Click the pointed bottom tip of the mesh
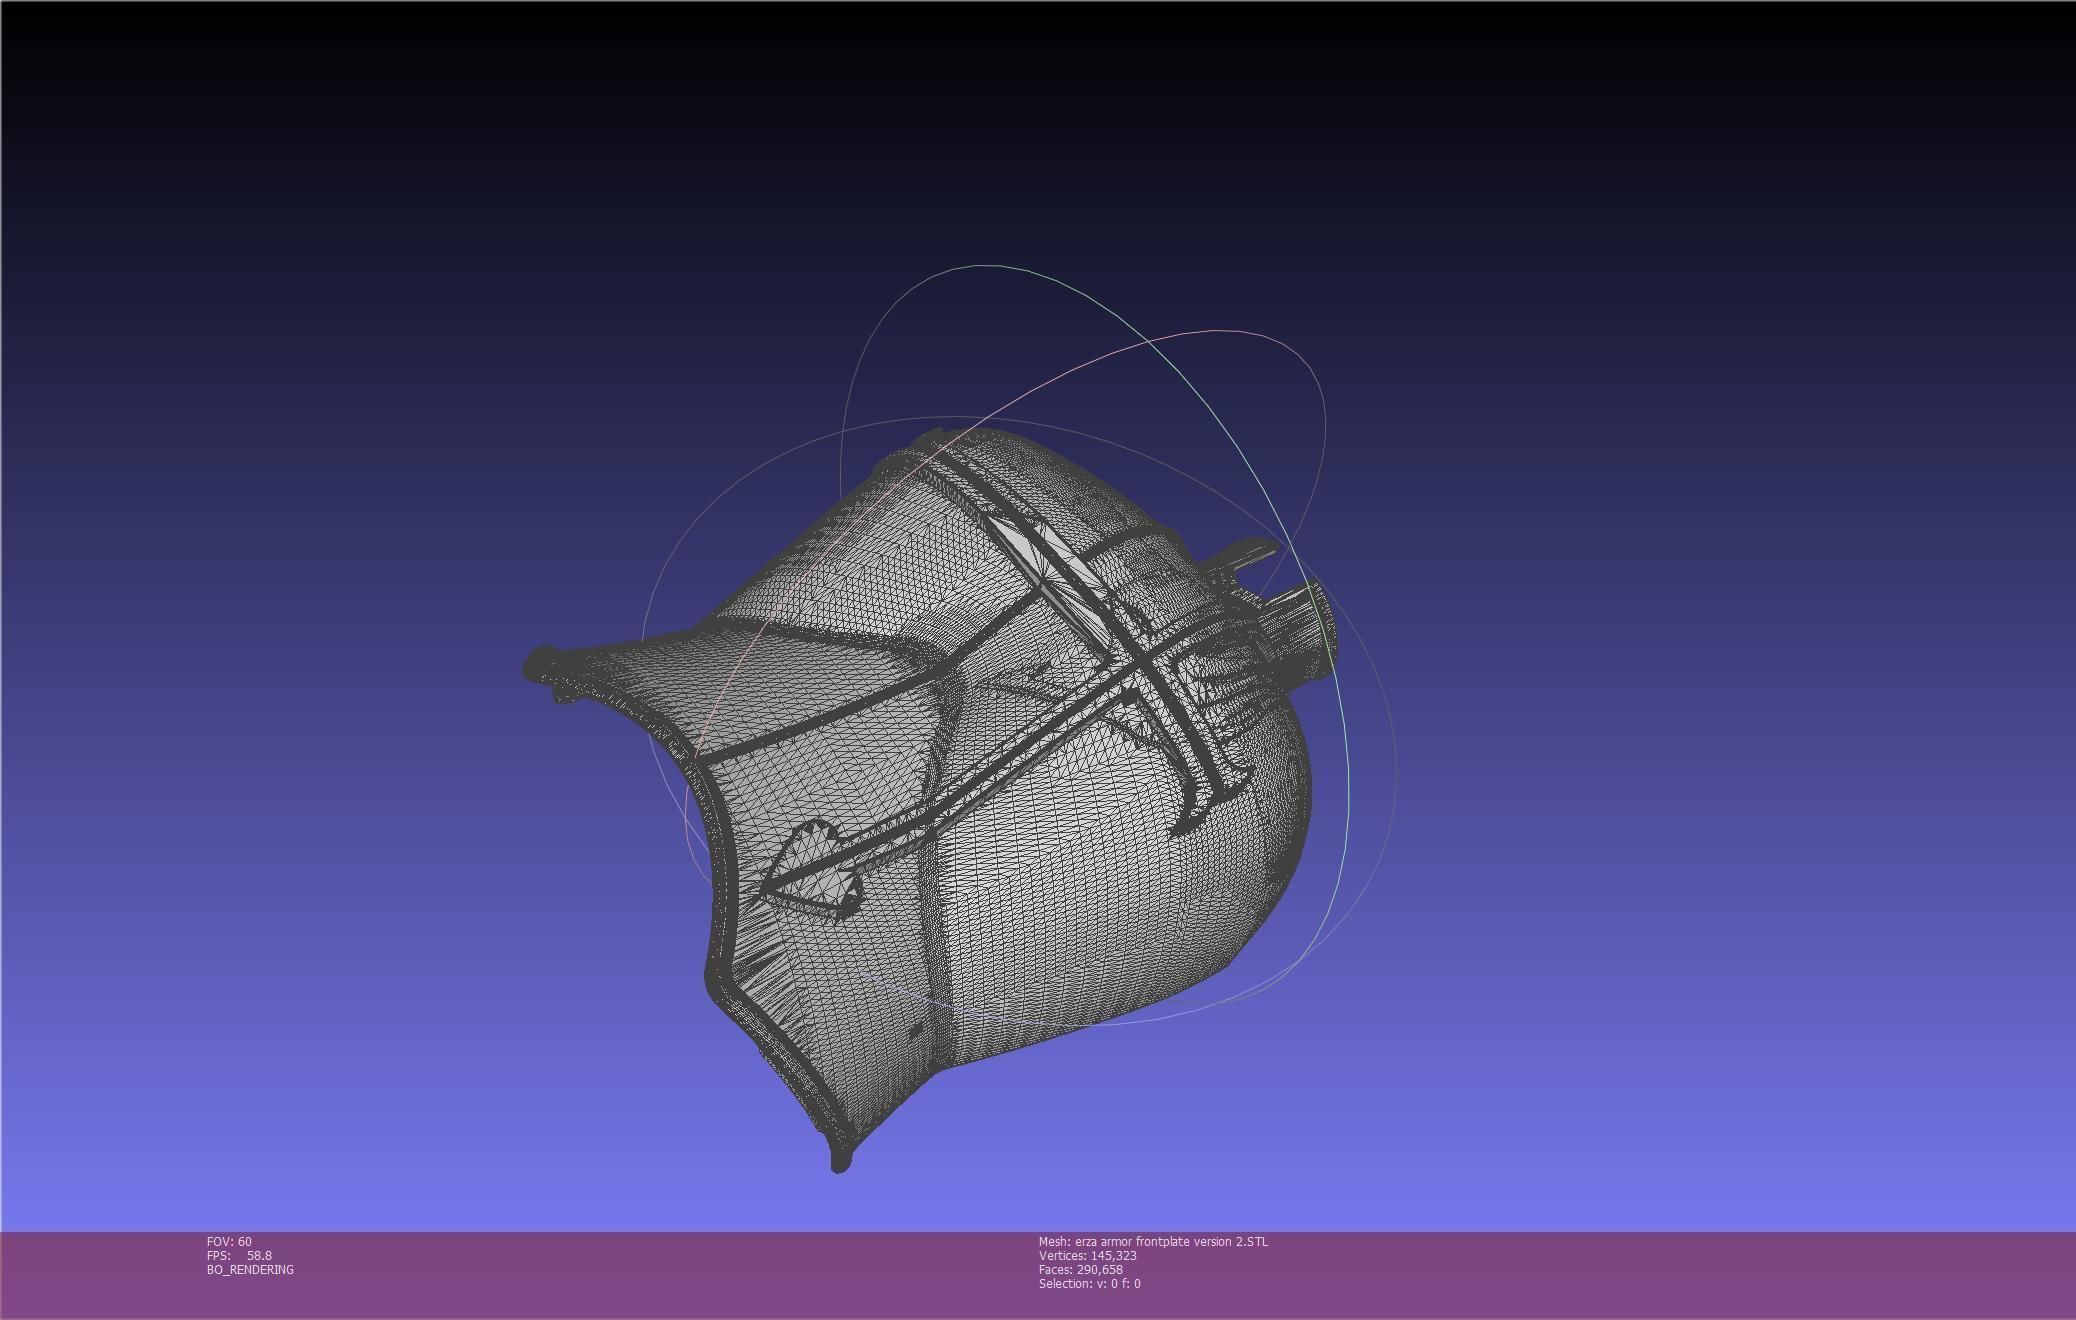 coord(839,1160)
